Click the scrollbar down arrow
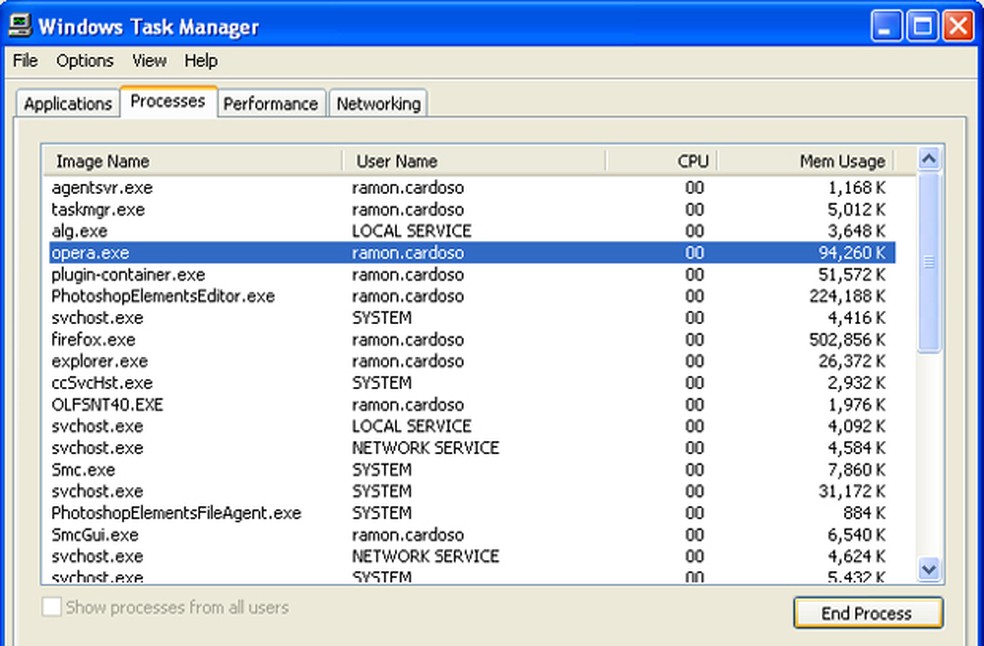The height and width of the screenshot is (646, 984). (929, 569)
